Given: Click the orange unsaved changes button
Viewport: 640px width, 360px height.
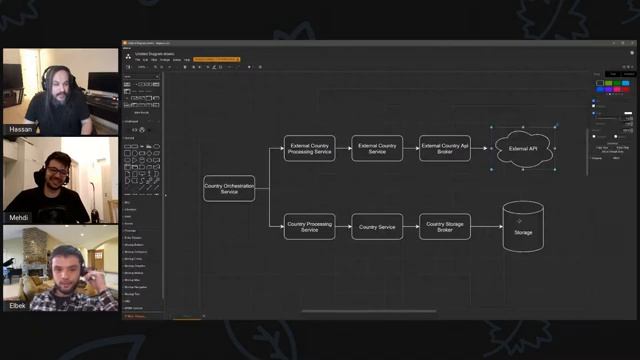Looking at the screenshot, I should pyautogui.click(x=217, y=60).
